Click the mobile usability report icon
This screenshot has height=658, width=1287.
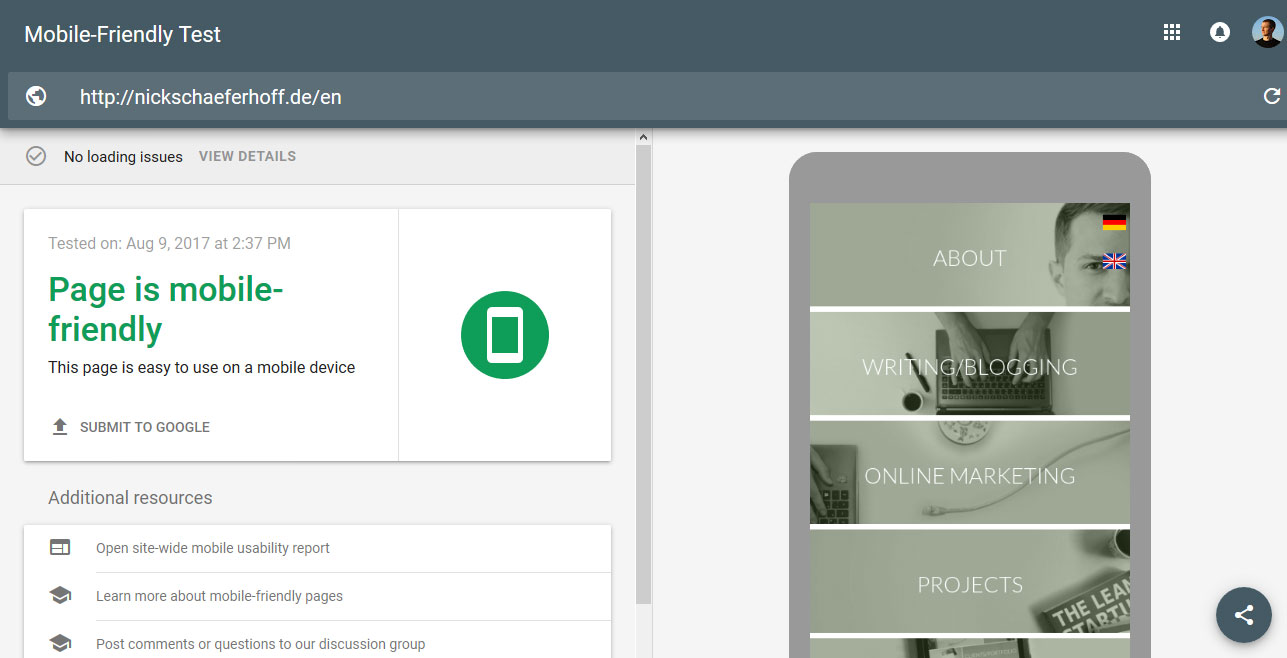point(60,548)
